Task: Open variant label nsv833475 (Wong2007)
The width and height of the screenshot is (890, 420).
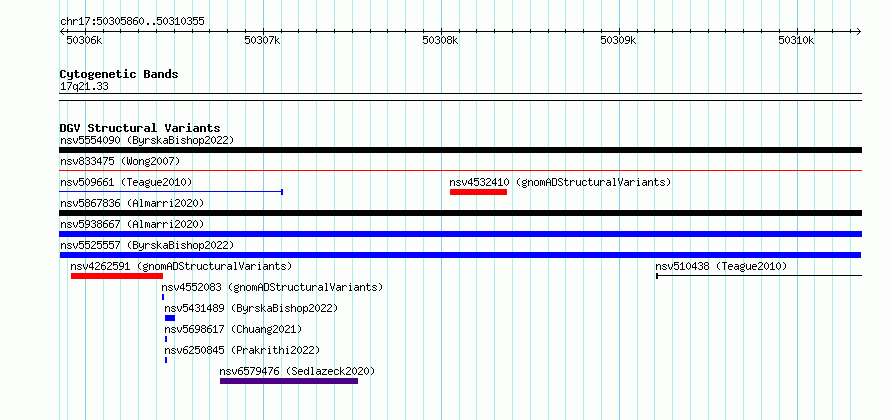Action: pos(120,162)
